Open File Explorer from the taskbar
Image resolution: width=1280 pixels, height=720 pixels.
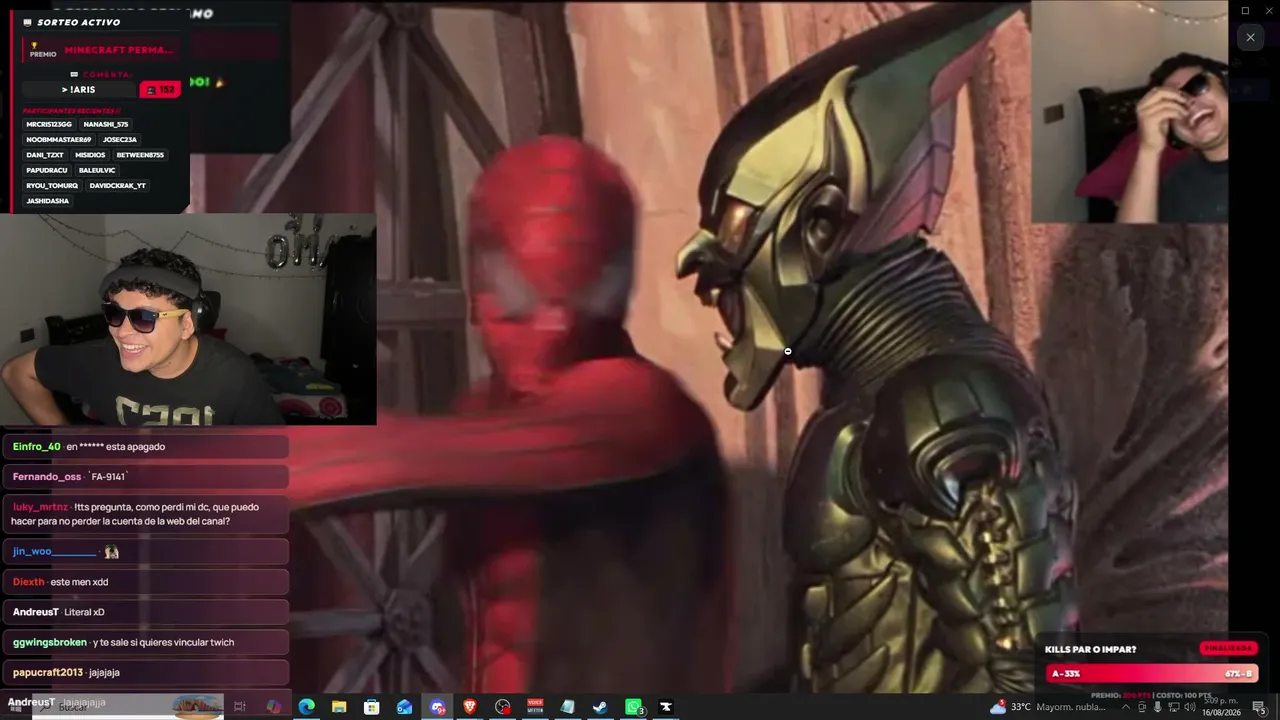pos(339,707)
